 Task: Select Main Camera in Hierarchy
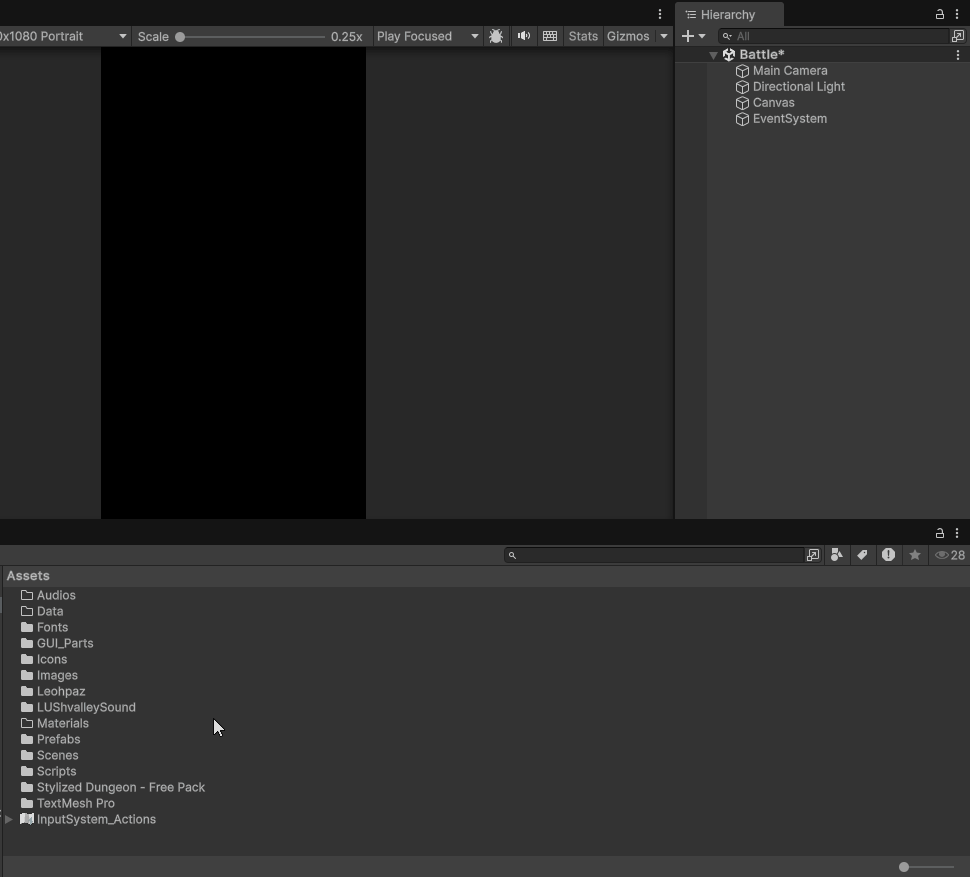pyautogui.click(x=789, y=71)
